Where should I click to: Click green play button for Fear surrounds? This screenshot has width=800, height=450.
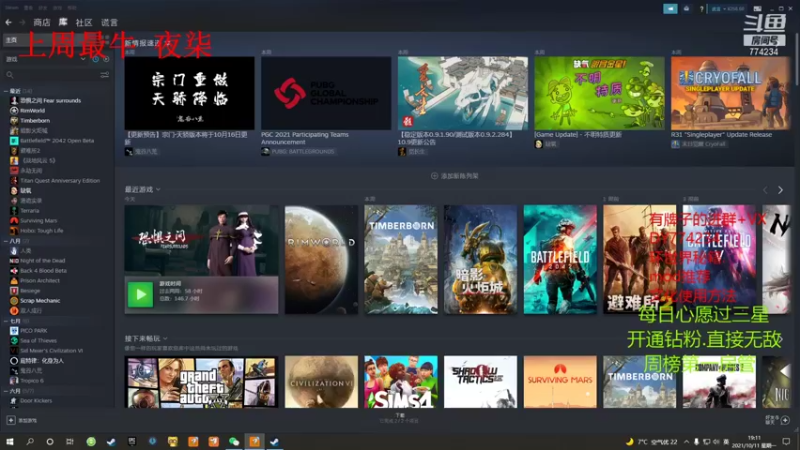[140, 294]
